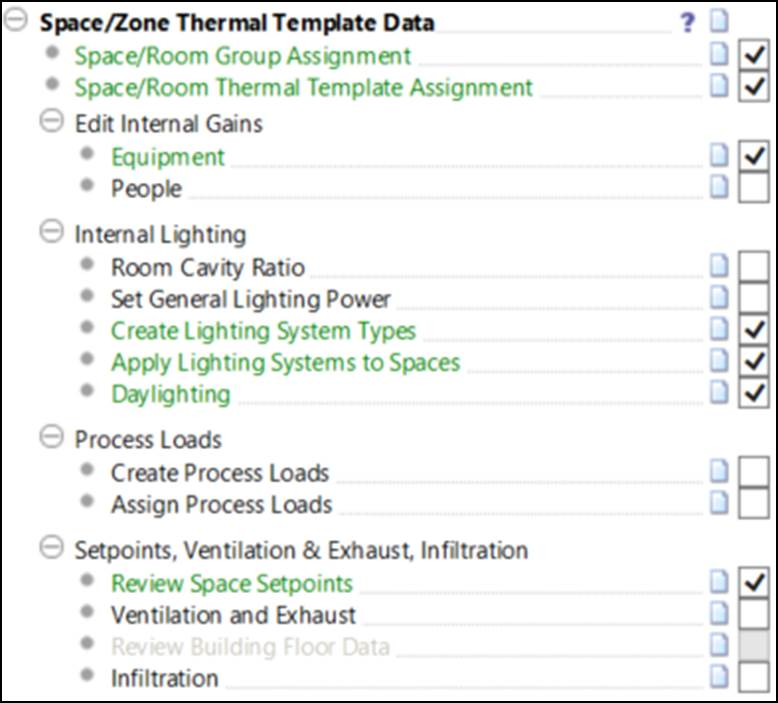The height and width of the screenshot is (703, 778).
Task: Collapse the Process Loads section
Action: pyautogui.click(x=52, y=437)
